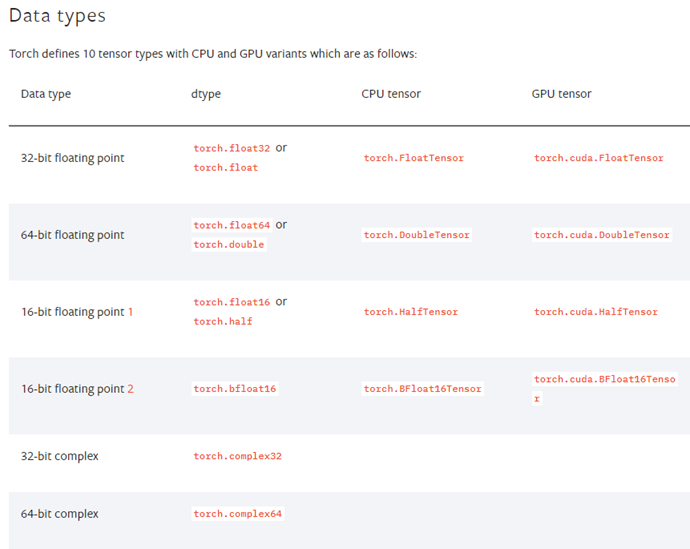
Task: Select the torch.HalfTensor CPU entry
Action: (x=410, y=312)
